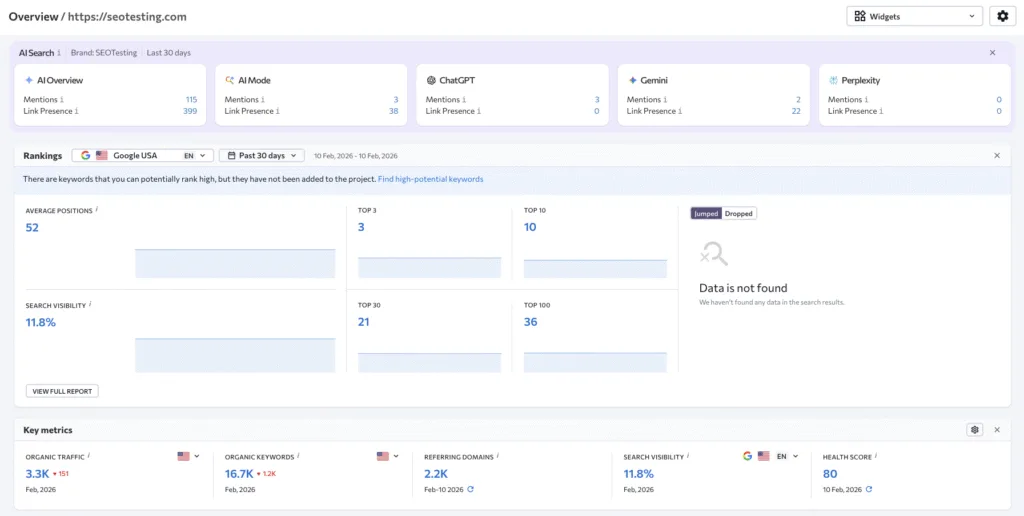
Task: Open the Past 30 days date dropdown
Action: (x=261, y=155)
